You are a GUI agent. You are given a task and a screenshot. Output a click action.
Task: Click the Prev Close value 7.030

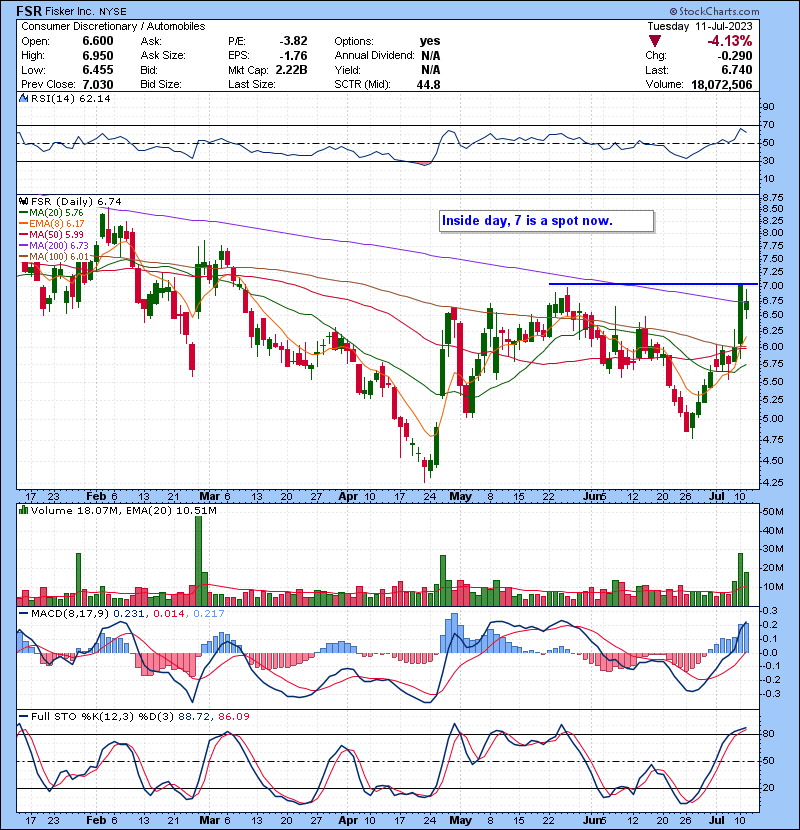(98, 84)
